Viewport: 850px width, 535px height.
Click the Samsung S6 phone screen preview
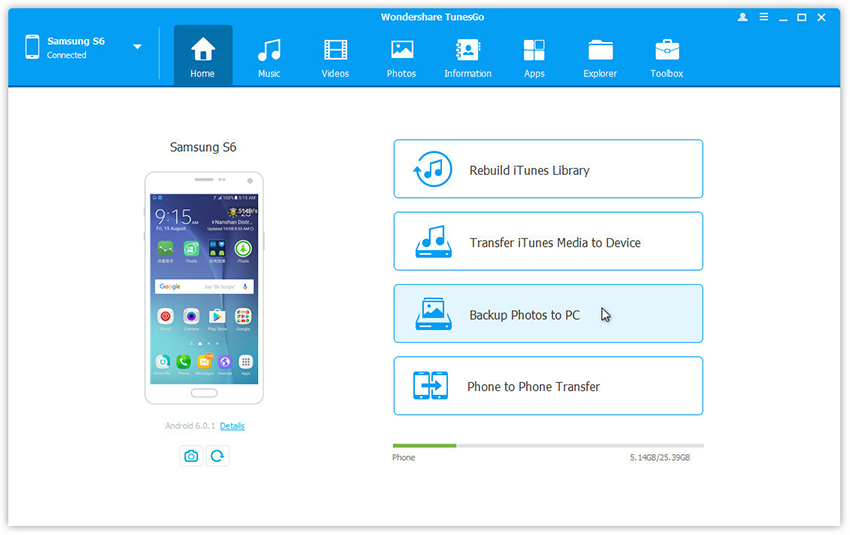coord(204,289)
